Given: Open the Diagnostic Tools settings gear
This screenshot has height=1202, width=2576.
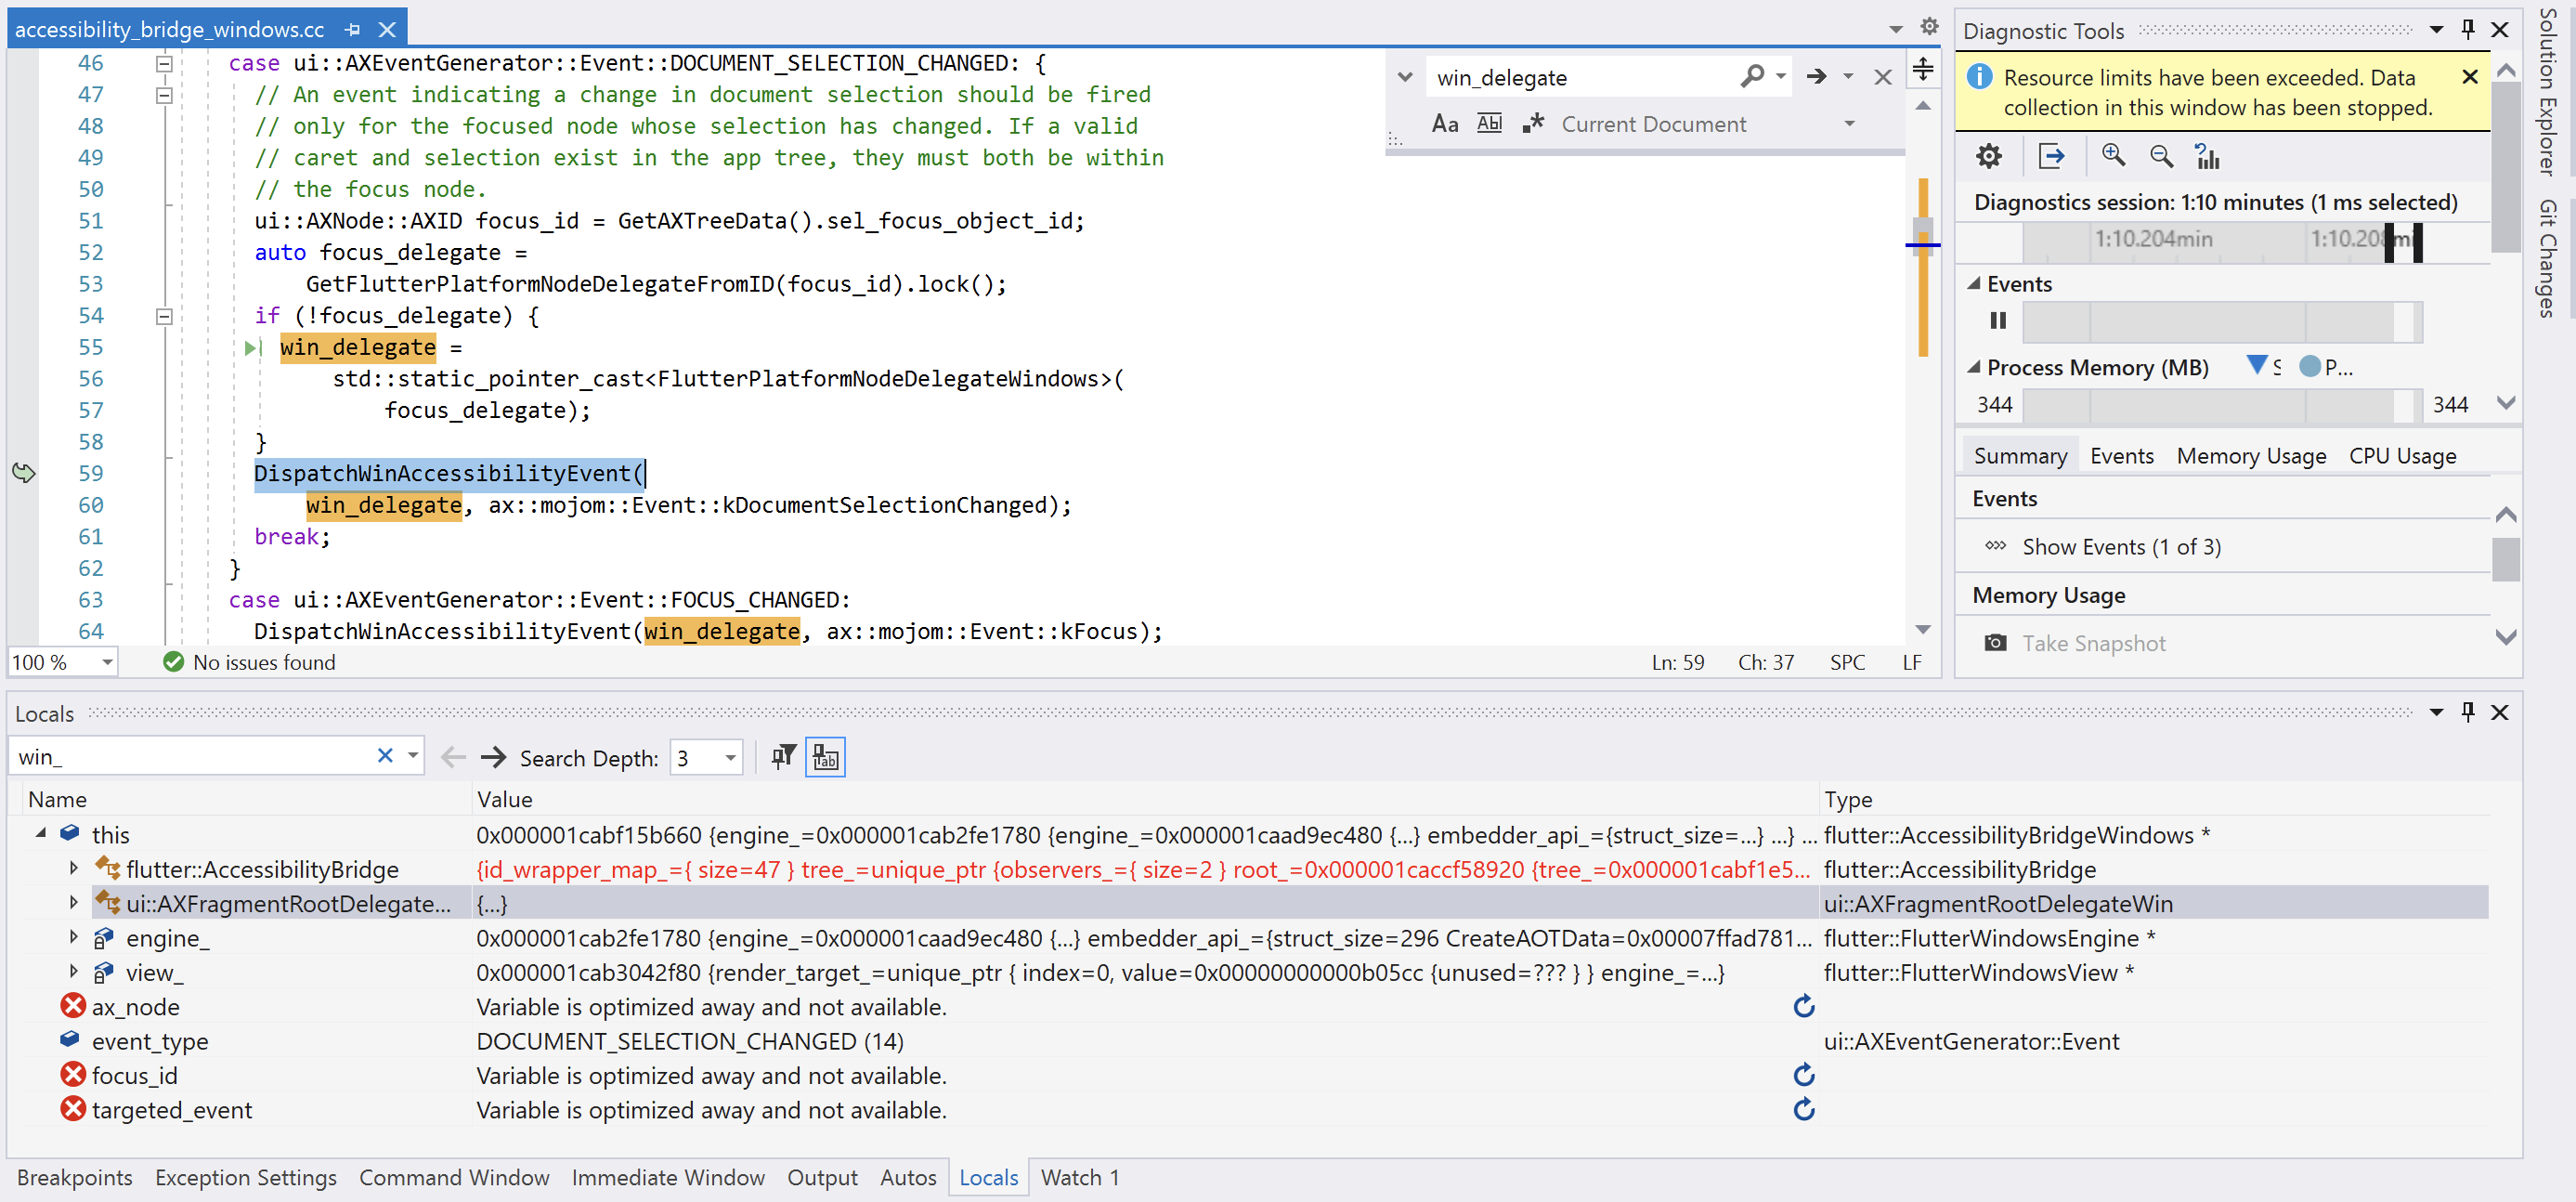Looking at the screenshot, I should [1988, 156].
